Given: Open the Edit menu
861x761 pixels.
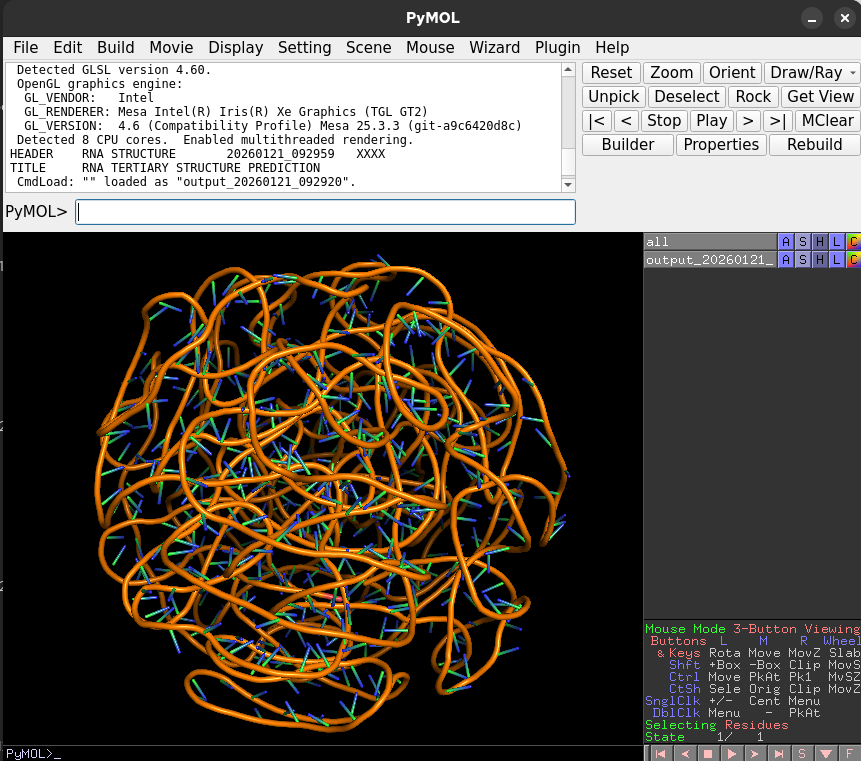Looking at the screenshot, I should (x=68, y=48).
